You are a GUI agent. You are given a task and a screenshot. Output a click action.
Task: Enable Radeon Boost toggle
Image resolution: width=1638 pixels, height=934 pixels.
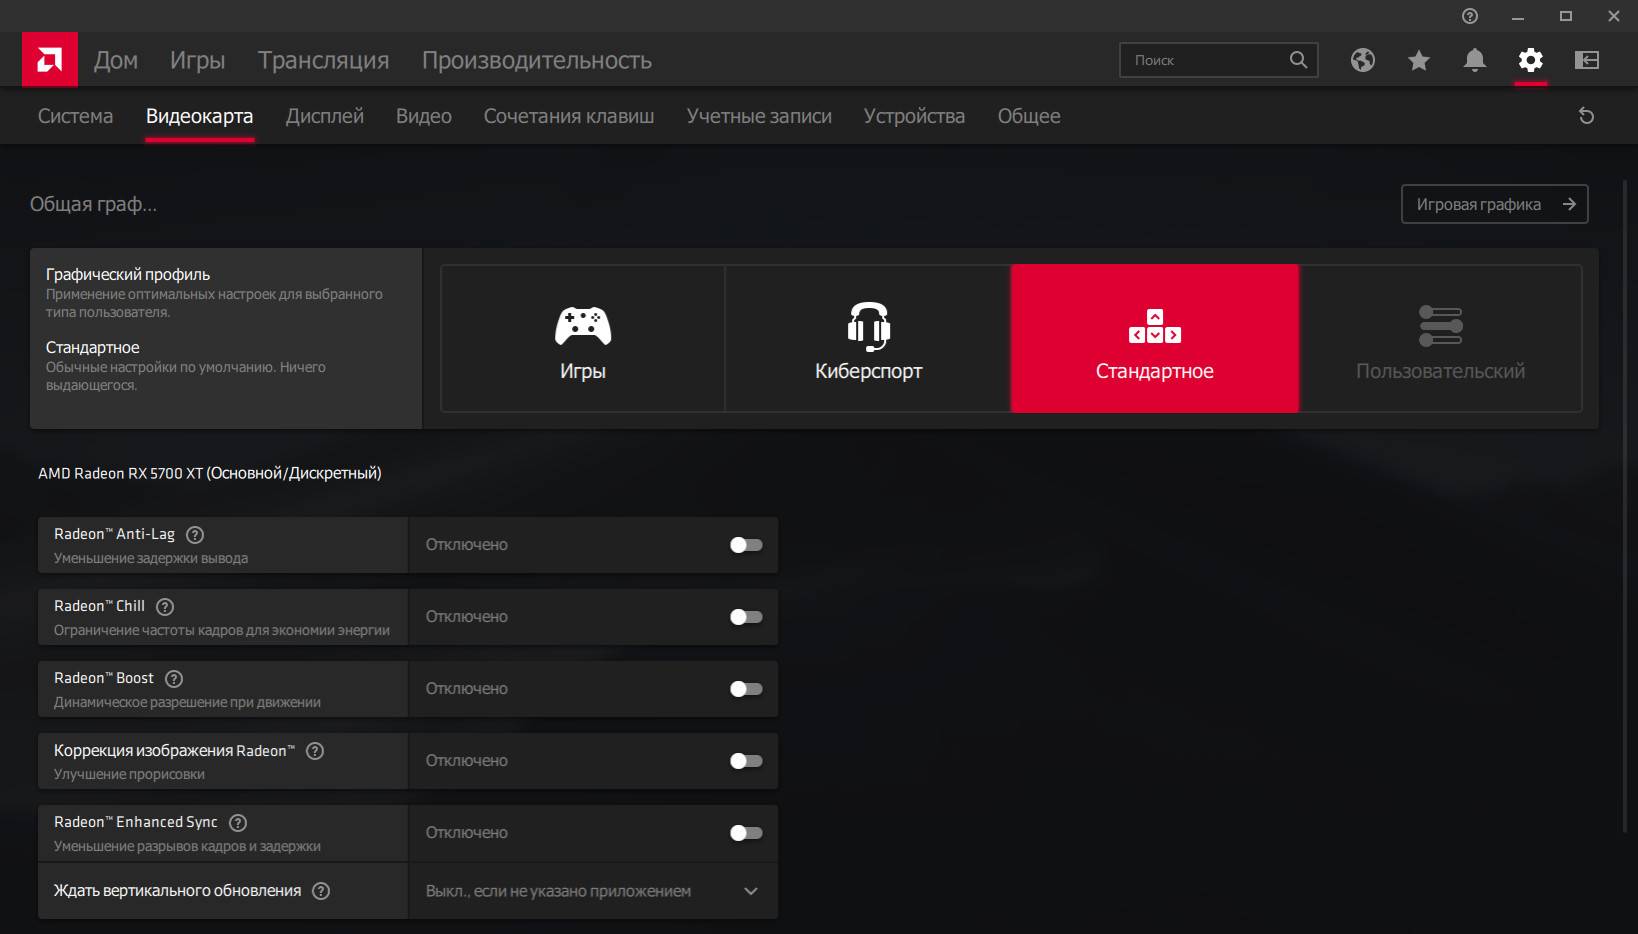click(746, 689)
